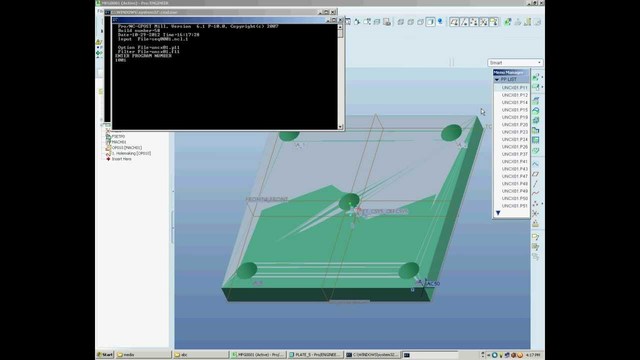640x360 pixels.
Task: Switch to the abc taskbar folder
Action: (x=200, y=355)
